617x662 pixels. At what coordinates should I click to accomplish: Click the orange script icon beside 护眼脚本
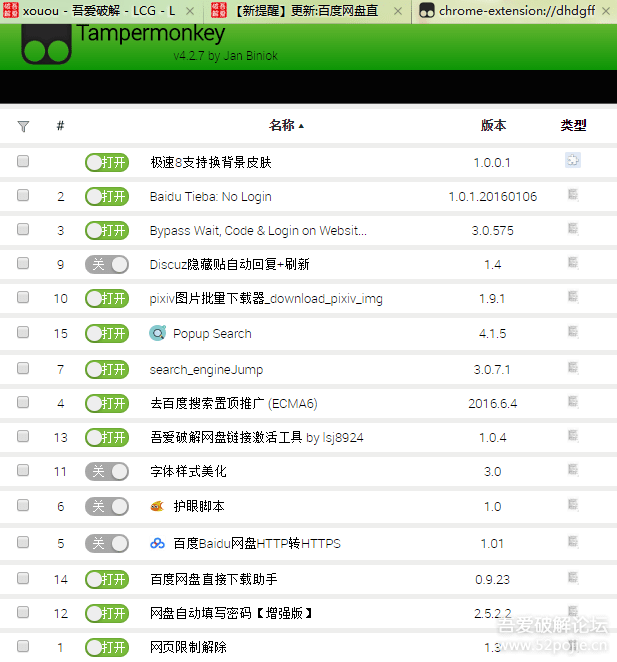pyautogui.click(x=157, y=506)
